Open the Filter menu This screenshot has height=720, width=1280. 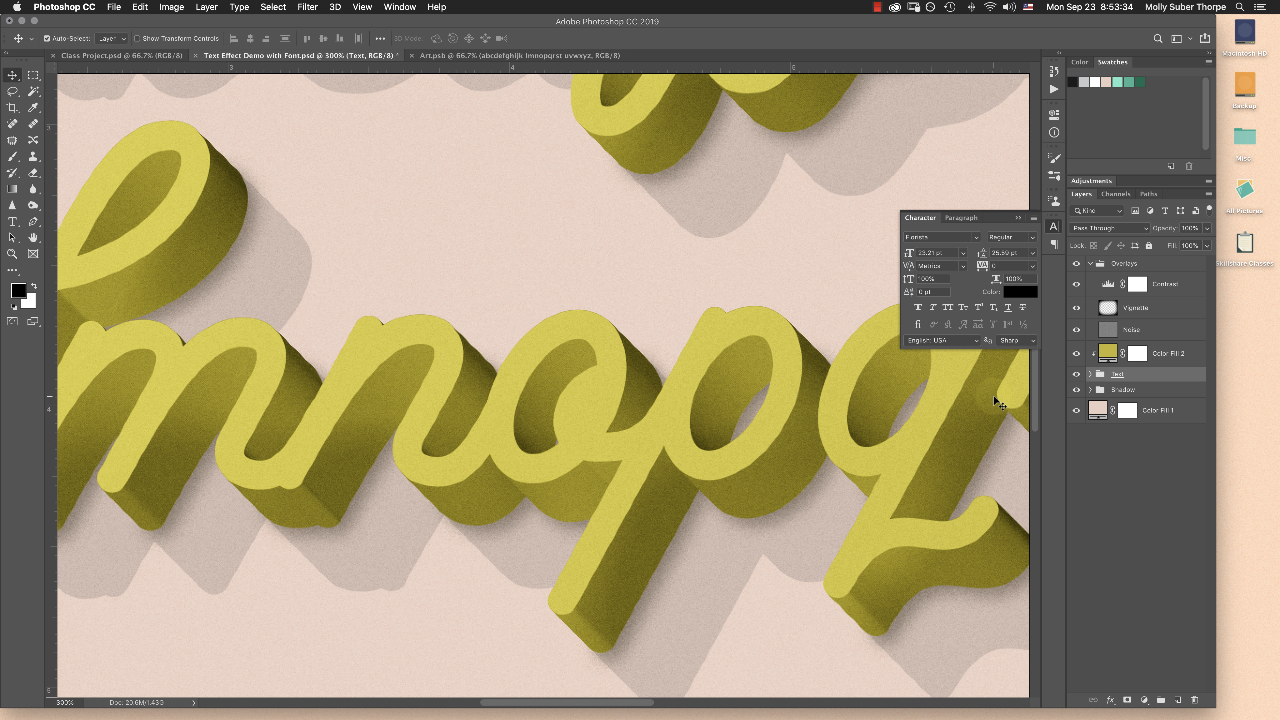pyautogui.click(x=307, y=7)
